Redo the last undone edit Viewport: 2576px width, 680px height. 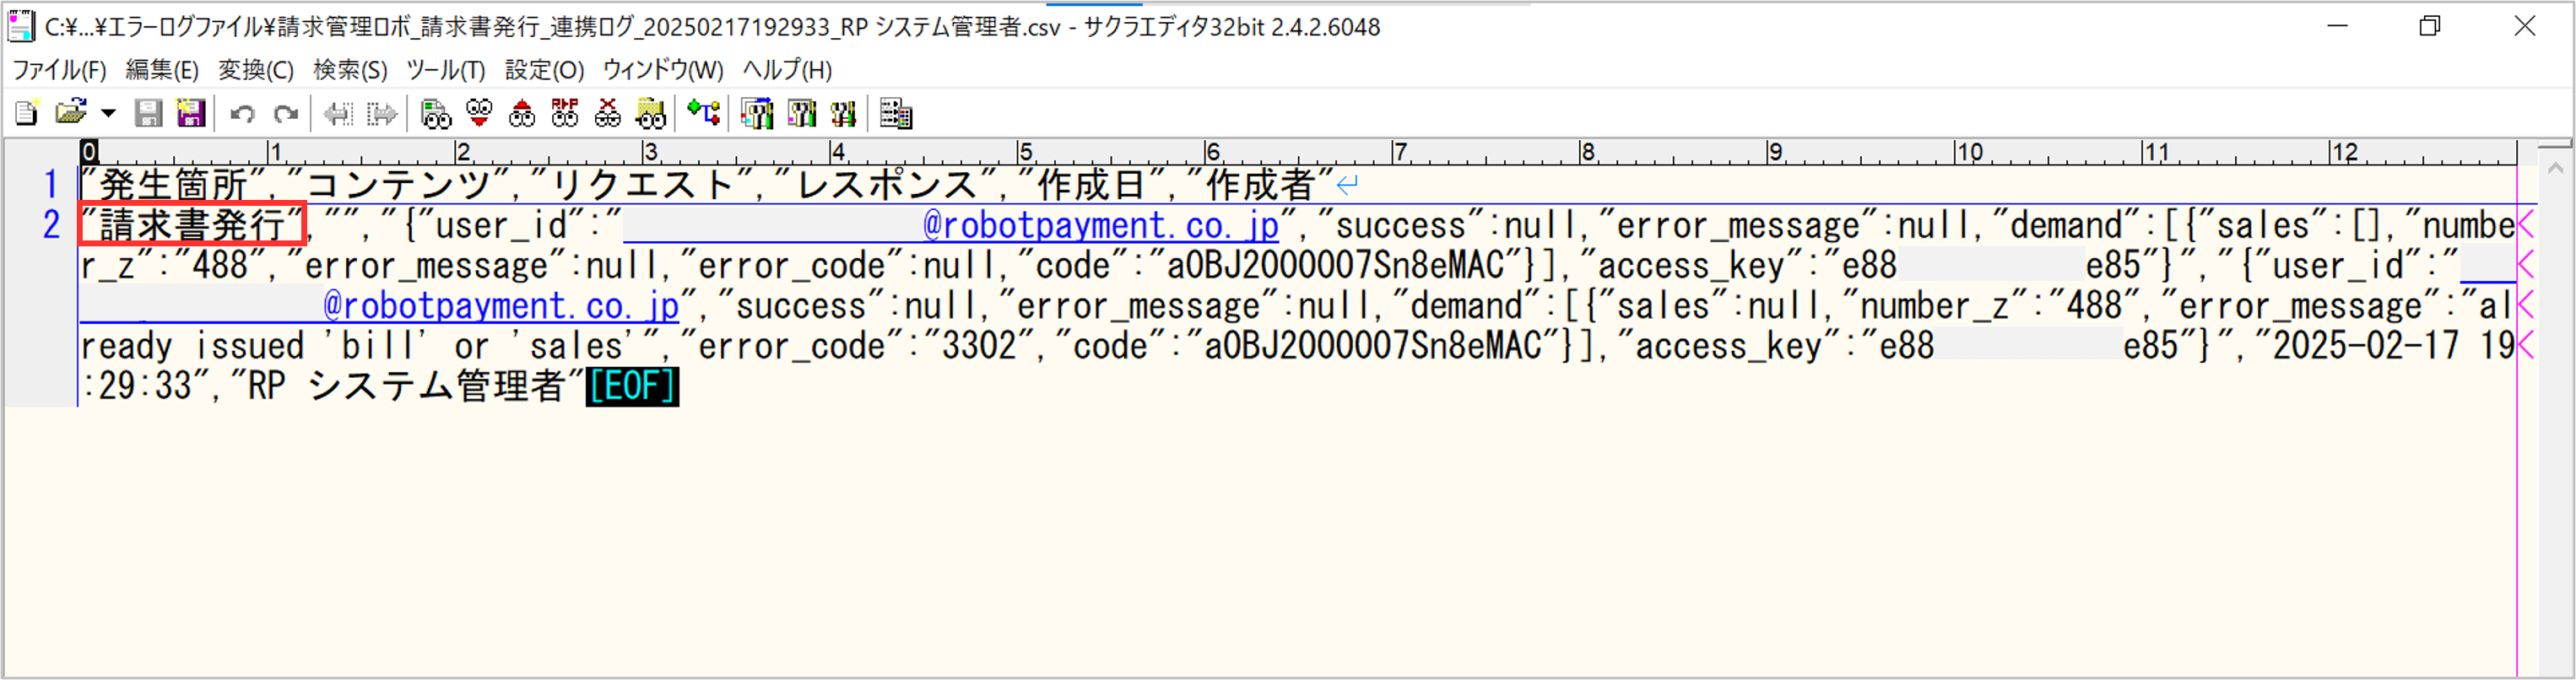pos(286,114)
